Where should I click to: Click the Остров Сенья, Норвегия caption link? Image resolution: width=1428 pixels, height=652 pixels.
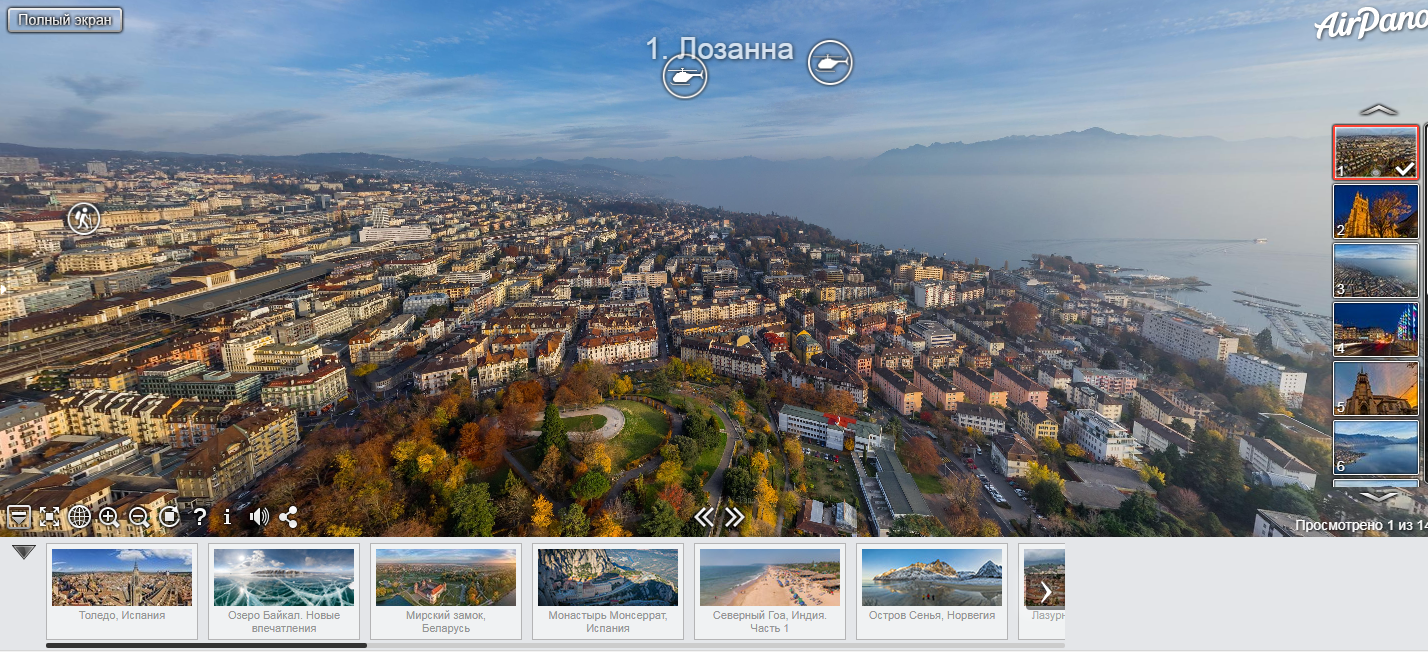click(932, 615)
